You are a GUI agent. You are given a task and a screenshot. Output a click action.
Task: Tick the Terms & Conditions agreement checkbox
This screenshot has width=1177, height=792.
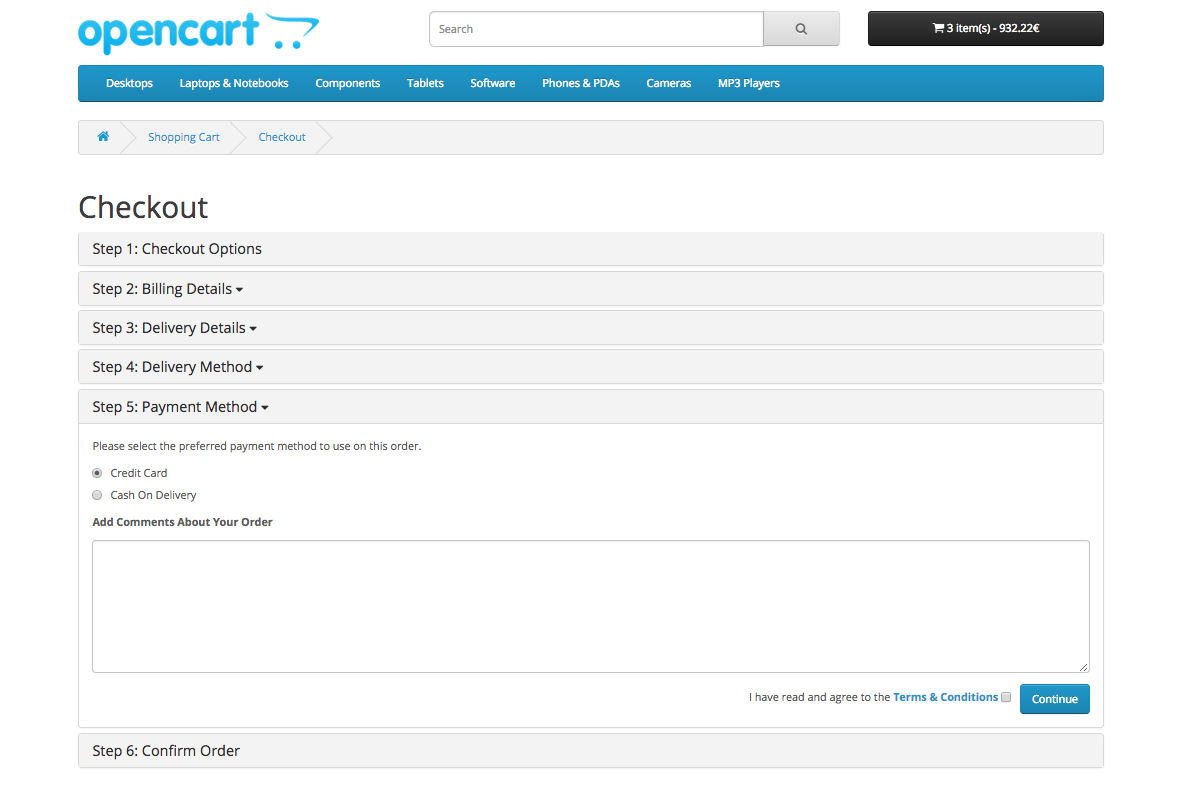click(1006, 697)
